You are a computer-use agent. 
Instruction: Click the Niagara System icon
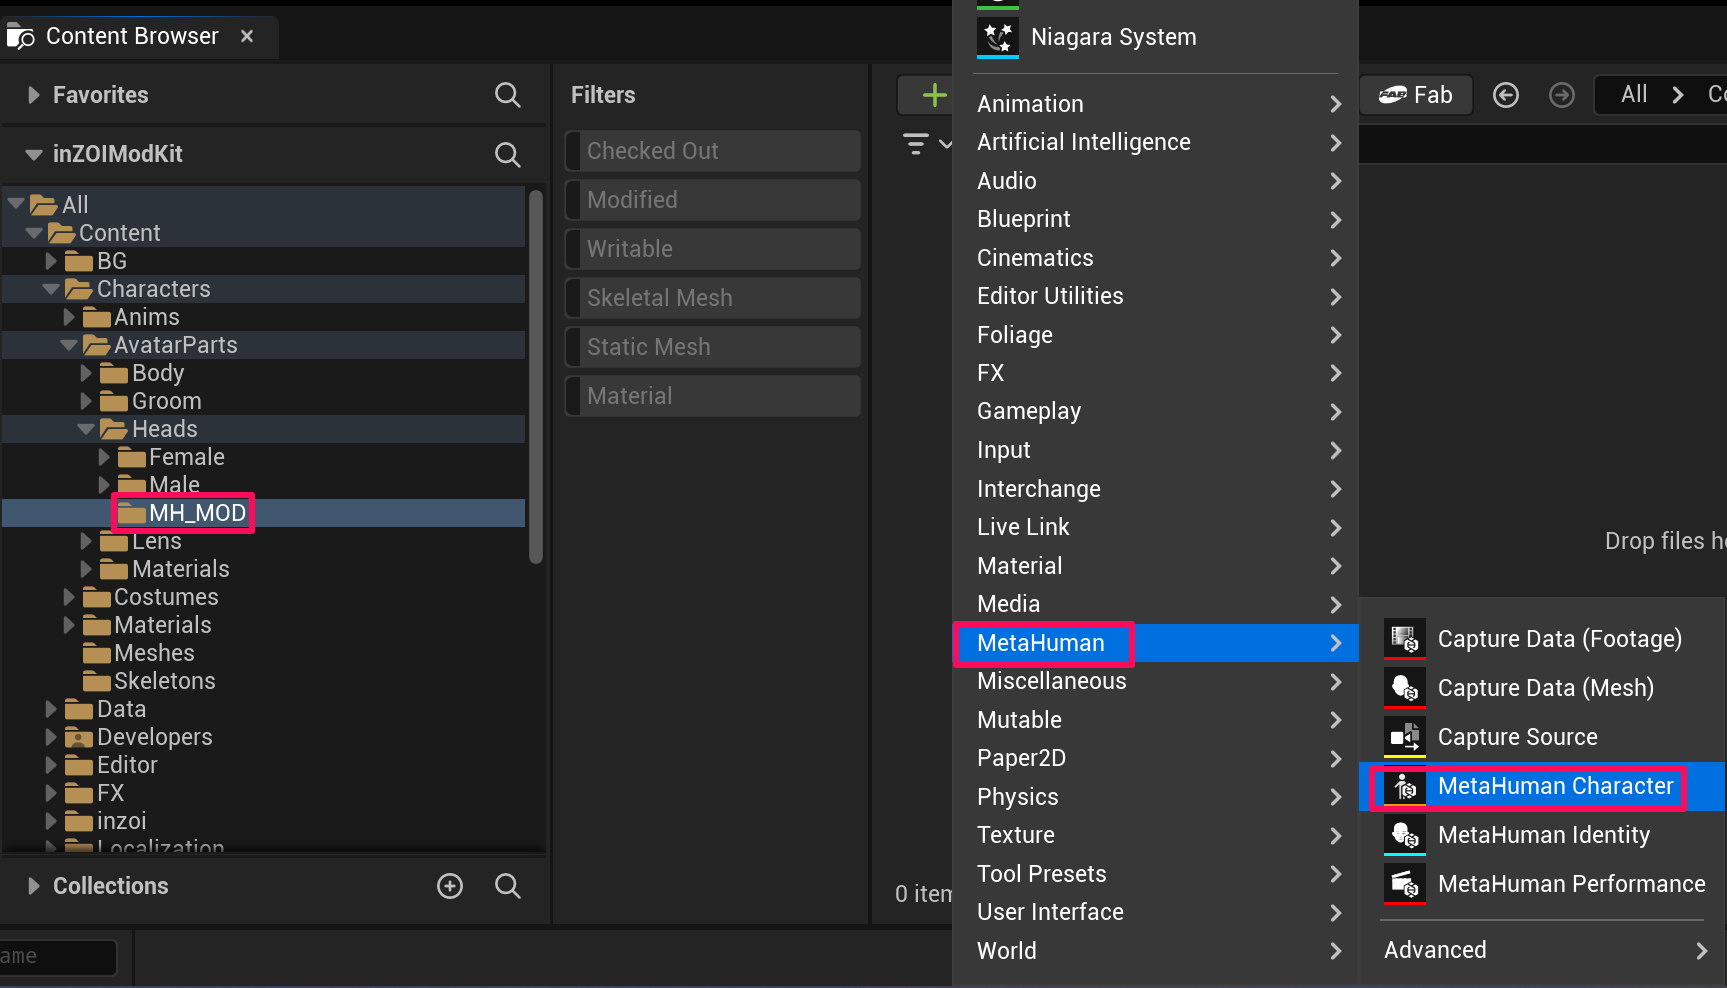(997, 37)
